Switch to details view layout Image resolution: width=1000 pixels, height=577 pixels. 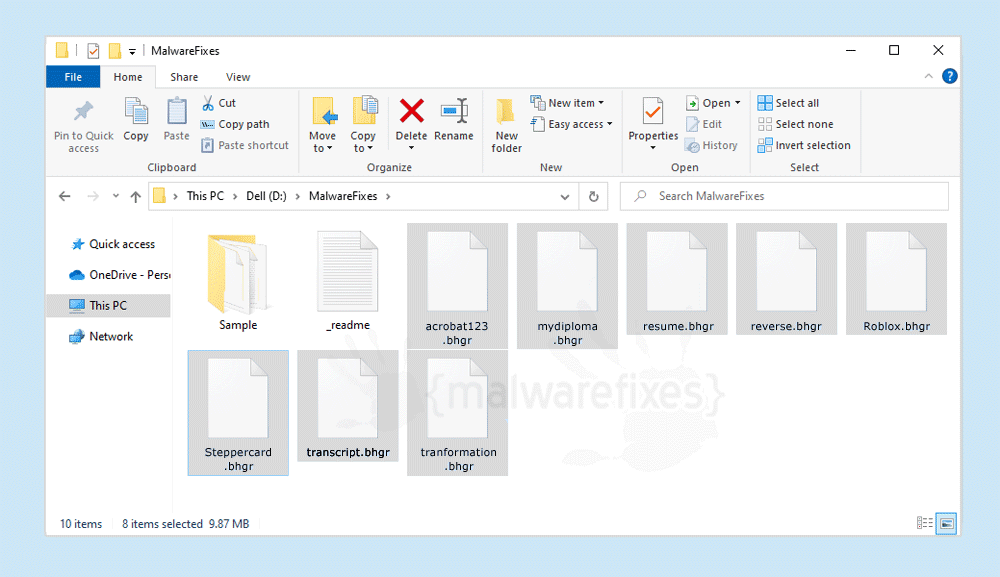[x=925, y=523]
